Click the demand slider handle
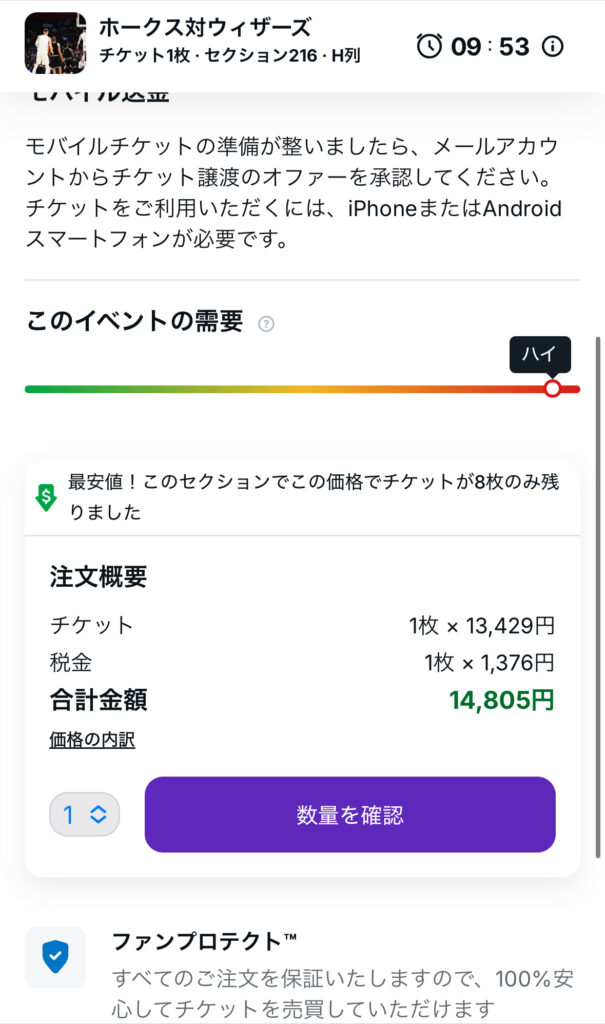 point(553,388)
